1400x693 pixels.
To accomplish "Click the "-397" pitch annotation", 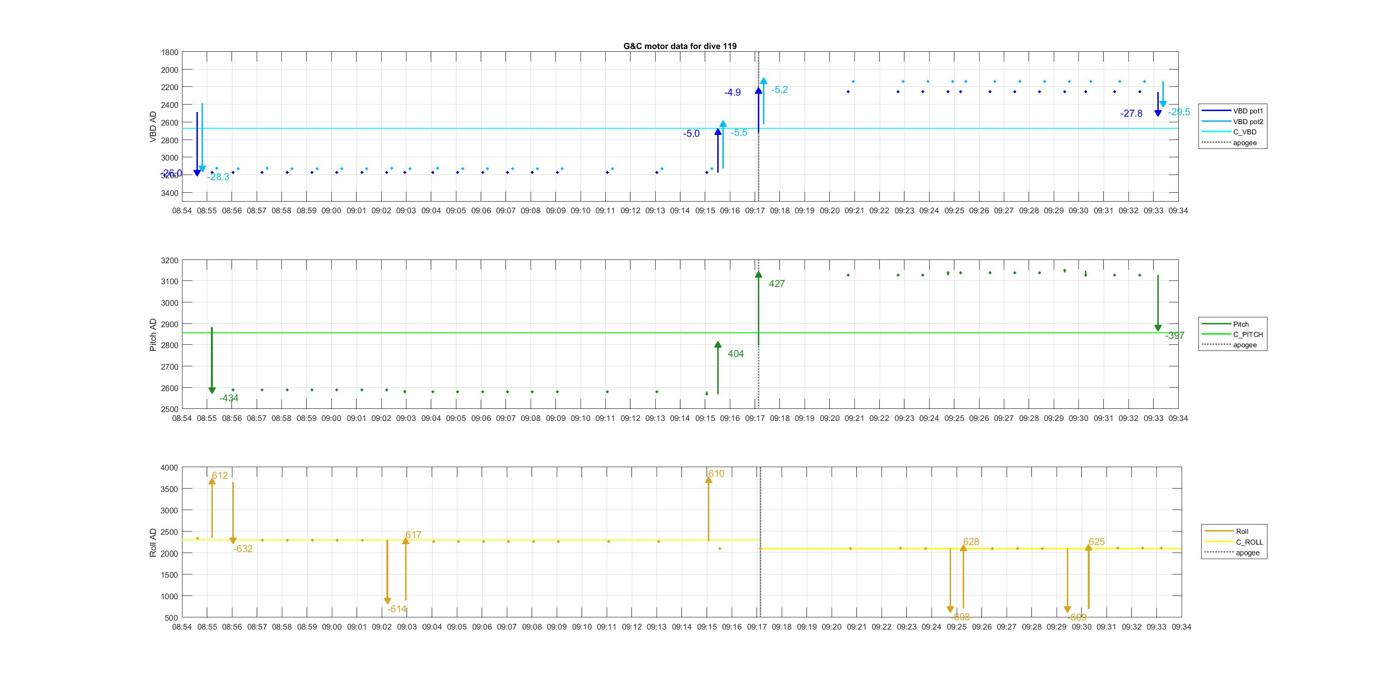I will 1175,336.
